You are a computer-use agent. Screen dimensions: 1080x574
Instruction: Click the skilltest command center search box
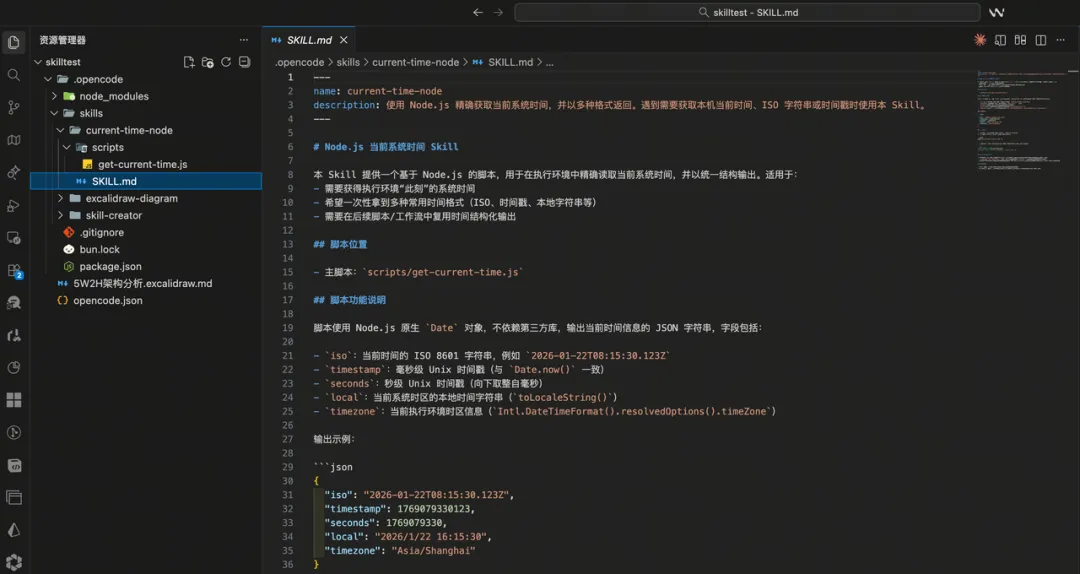[x=747, y=12]
